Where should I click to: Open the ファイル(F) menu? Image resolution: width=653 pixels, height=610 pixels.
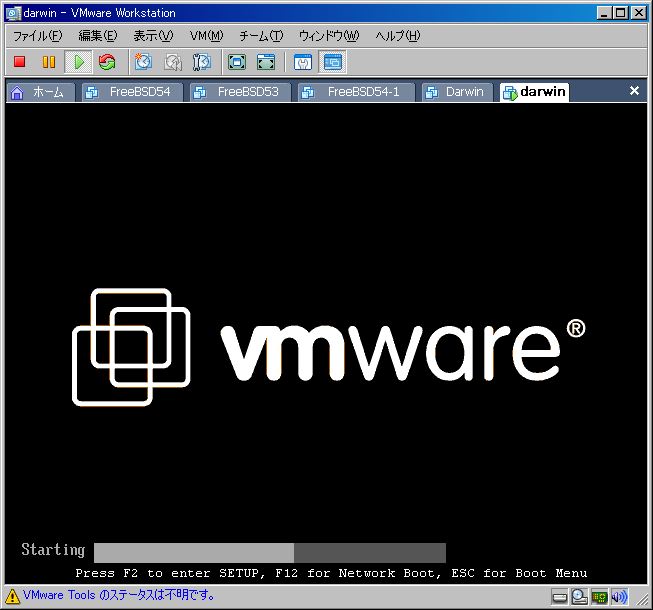37,36
